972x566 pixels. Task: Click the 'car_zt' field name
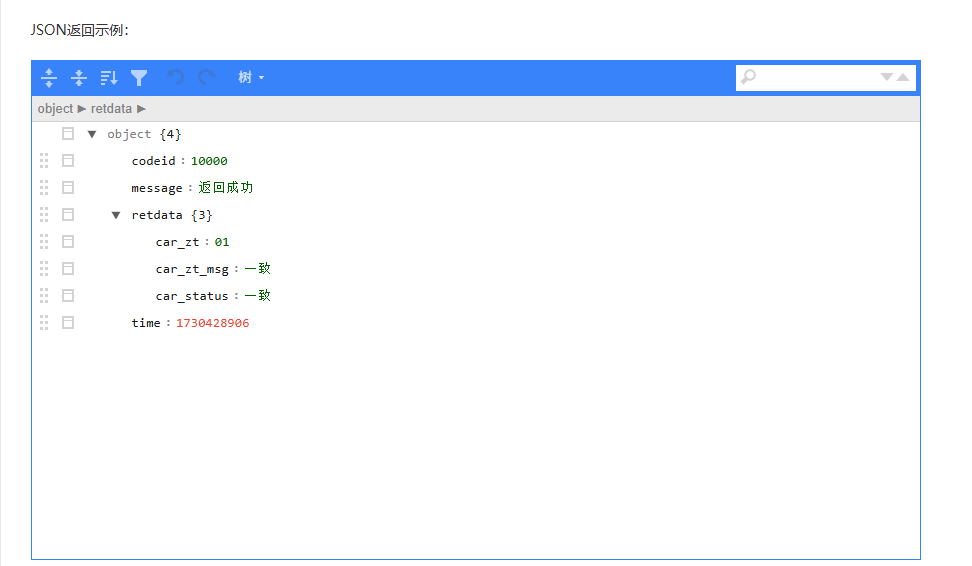click(x=177, y=242)
